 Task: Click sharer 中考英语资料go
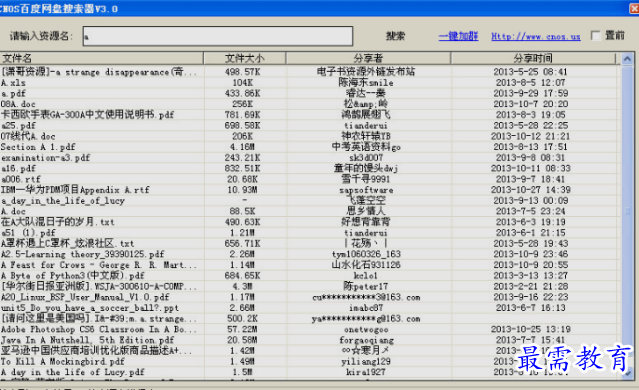366,147
